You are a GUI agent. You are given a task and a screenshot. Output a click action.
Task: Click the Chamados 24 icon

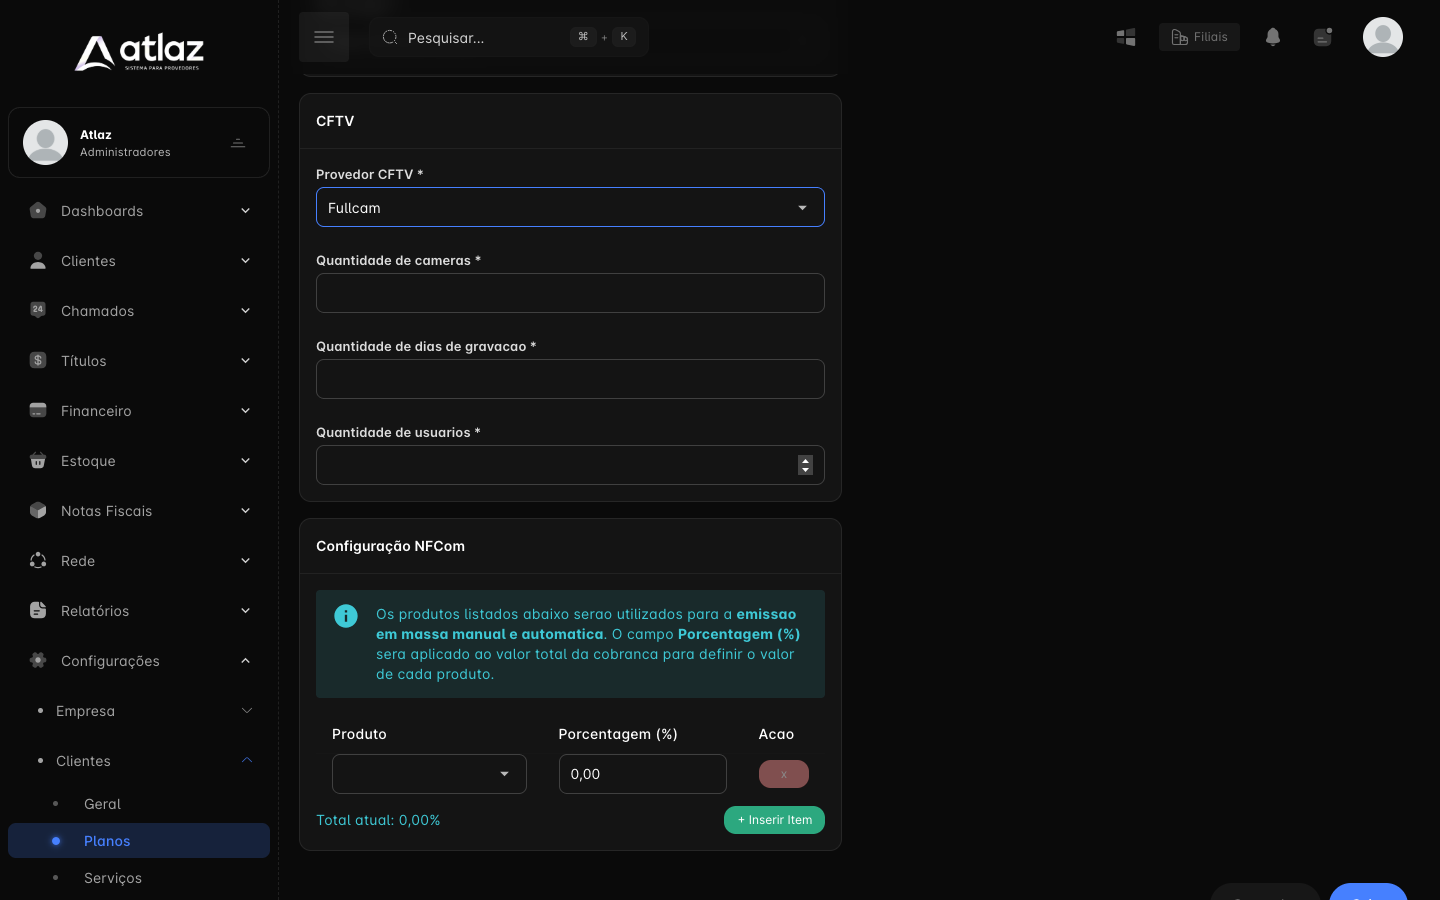pos(38,310)
